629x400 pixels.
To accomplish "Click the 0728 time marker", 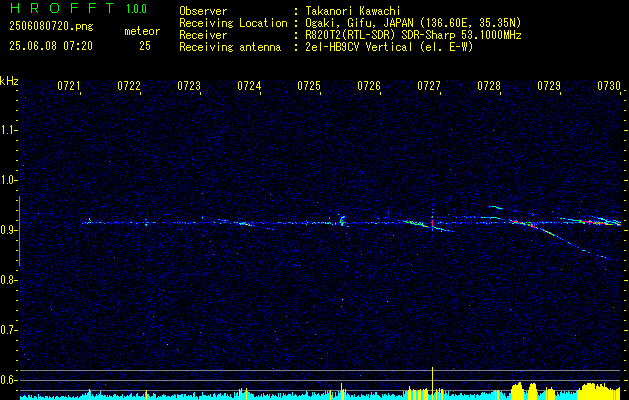I will click(489, 86).
